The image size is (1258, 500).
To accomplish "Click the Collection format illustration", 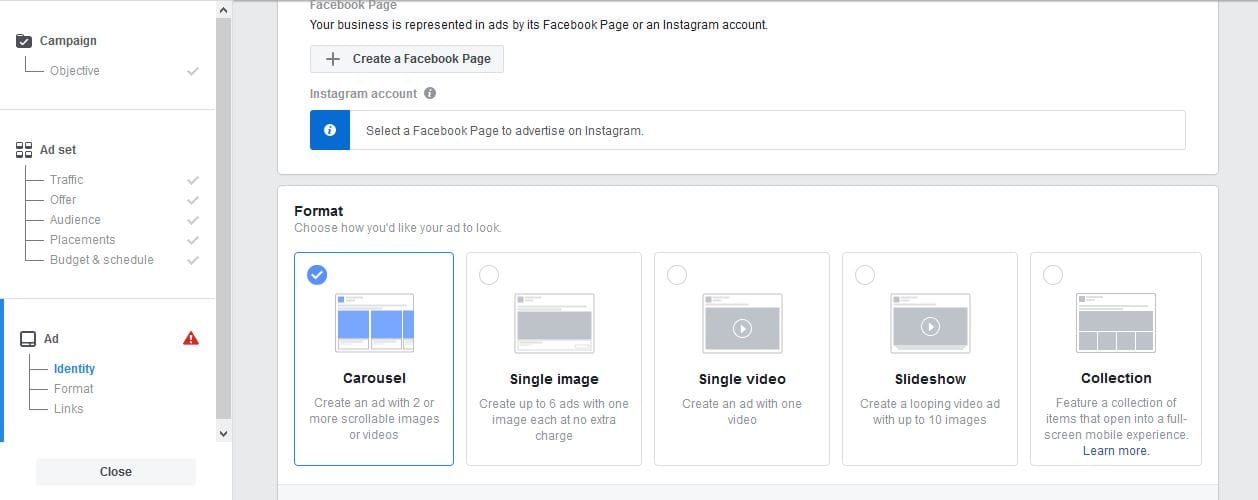I will pos(1116,322).
